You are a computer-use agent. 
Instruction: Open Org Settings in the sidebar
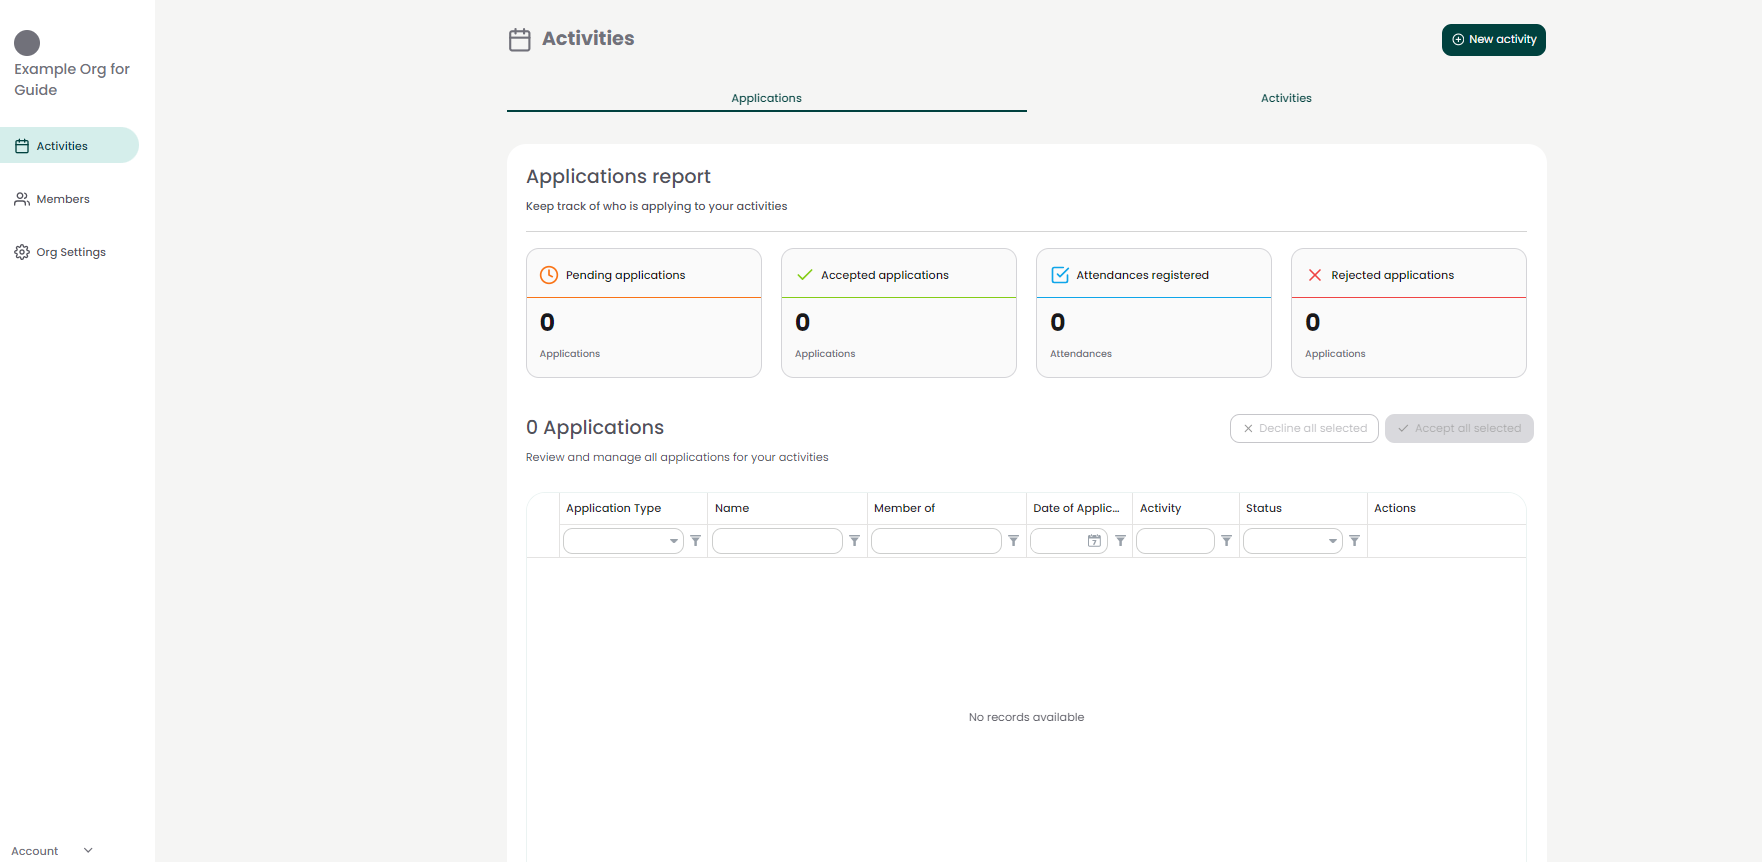tap(70, 252)
